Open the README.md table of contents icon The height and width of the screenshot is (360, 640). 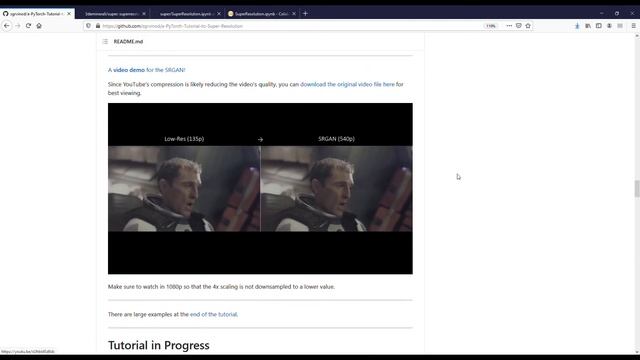(x=105, y=42)
